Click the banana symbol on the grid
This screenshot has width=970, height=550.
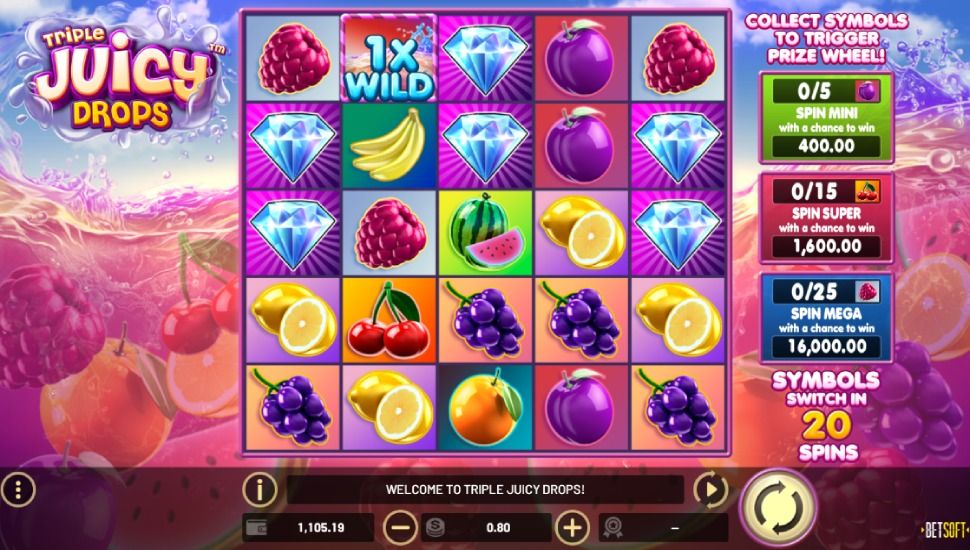click(x=389, y=146)
